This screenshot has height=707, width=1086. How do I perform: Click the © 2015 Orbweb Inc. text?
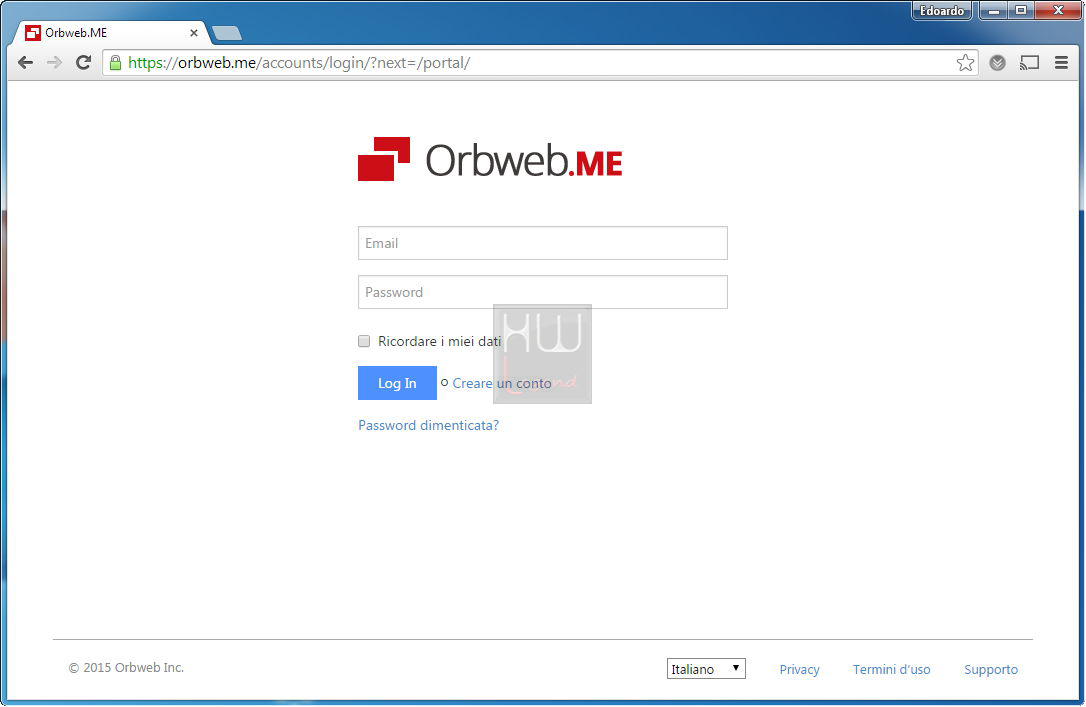coord(126,668)
